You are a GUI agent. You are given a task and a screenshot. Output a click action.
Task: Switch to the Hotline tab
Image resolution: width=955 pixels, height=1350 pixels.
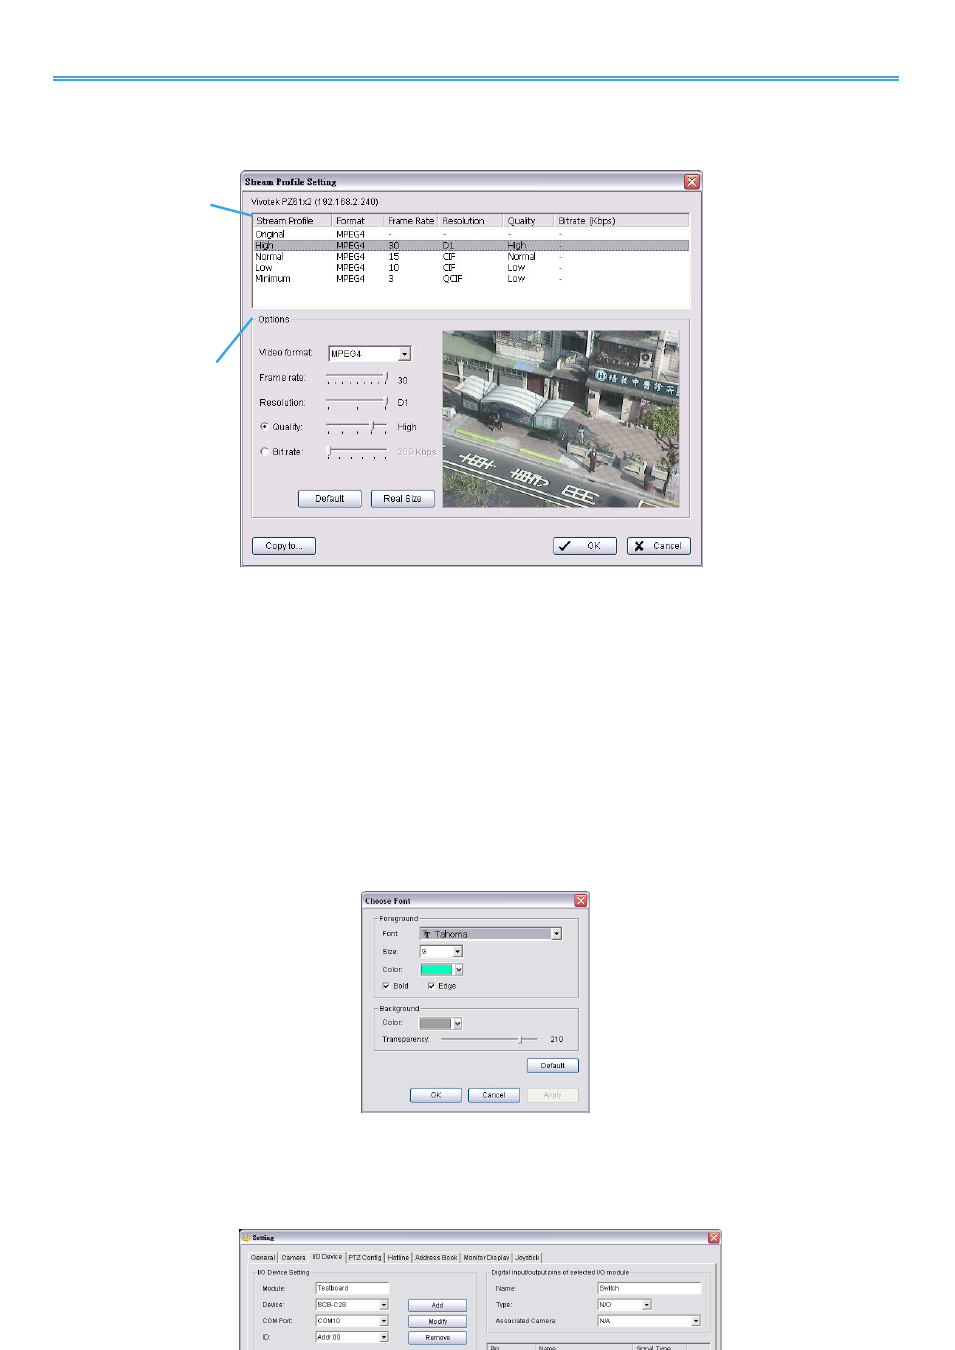(399, 1258)
